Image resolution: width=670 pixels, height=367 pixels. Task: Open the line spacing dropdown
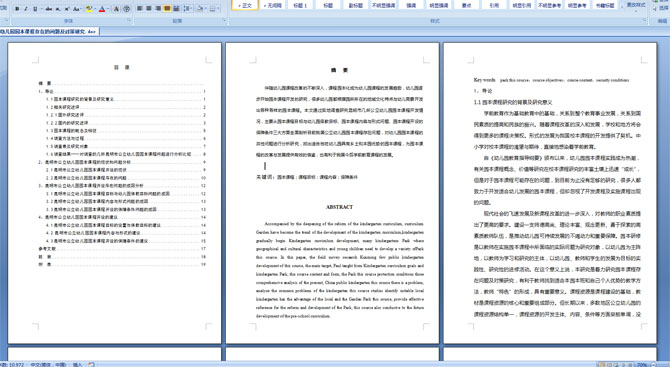(188, 8)
